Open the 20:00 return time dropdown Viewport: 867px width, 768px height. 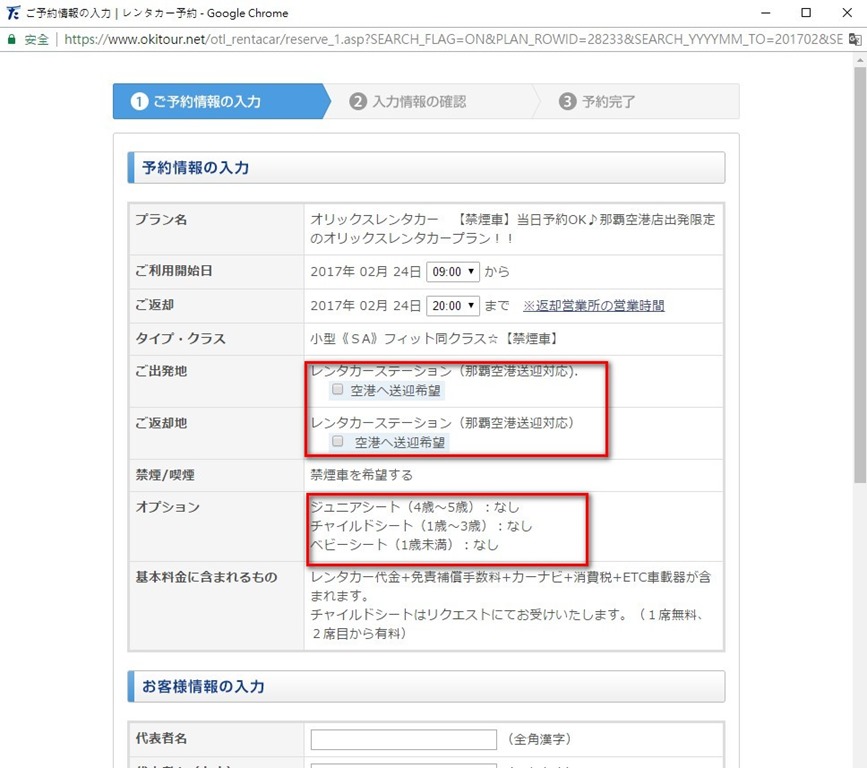pos(453,305)
